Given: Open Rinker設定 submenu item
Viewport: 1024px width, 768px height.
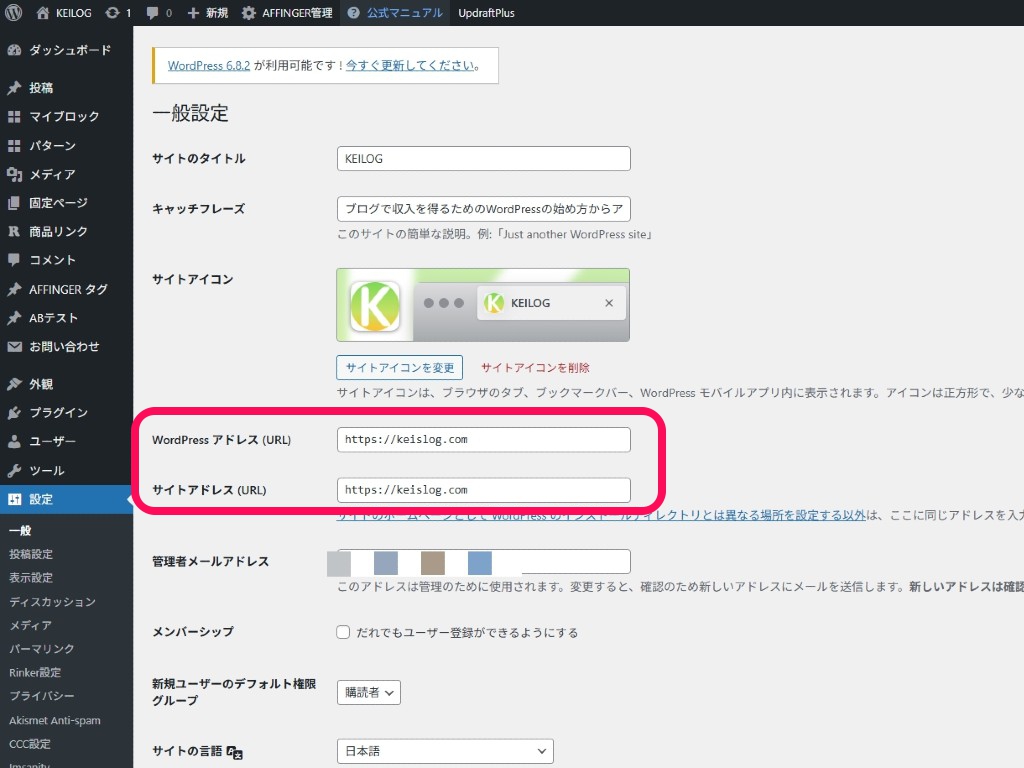Looking at the screenshot, I should click(x=35, y=672).
